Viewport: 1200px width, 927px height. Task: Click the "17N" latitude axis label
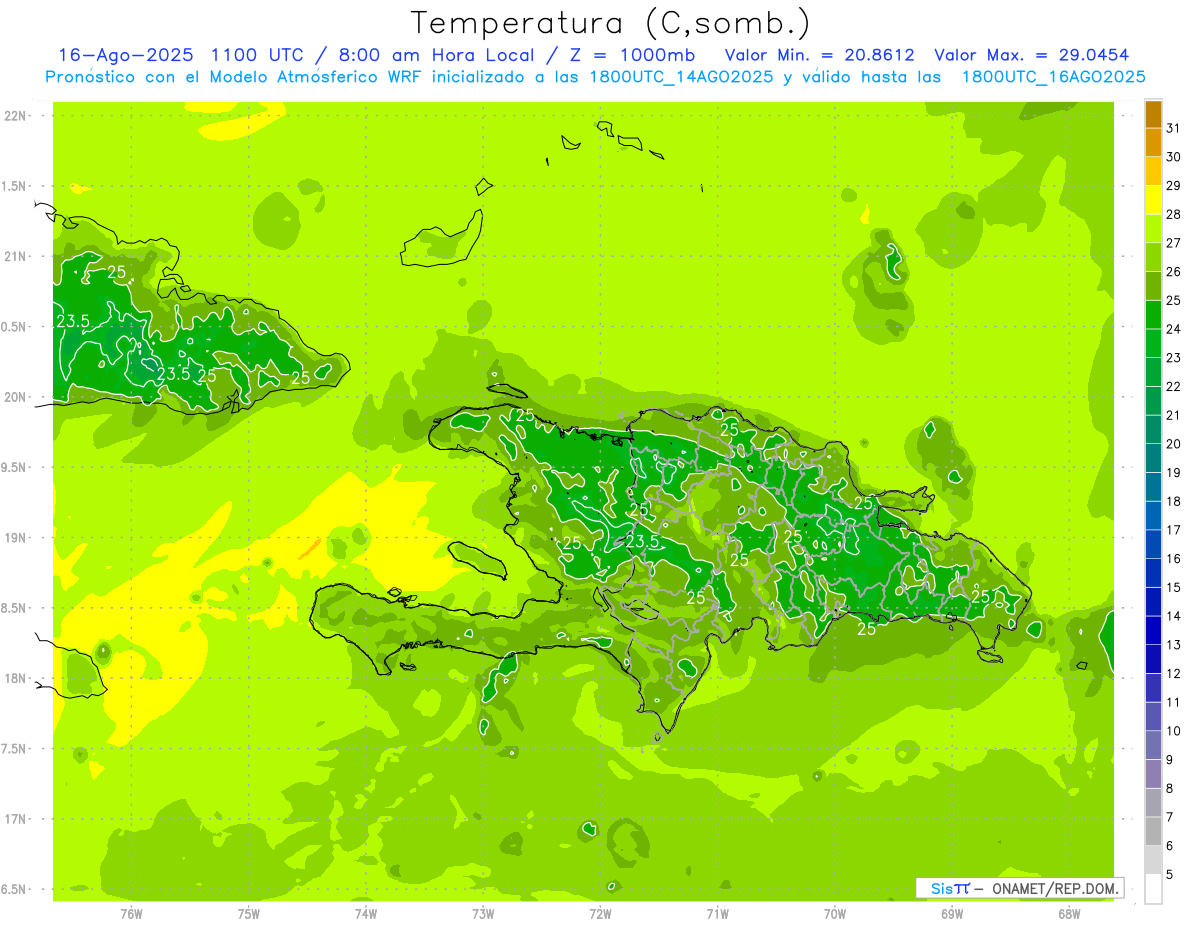click(x=15, y=819)
